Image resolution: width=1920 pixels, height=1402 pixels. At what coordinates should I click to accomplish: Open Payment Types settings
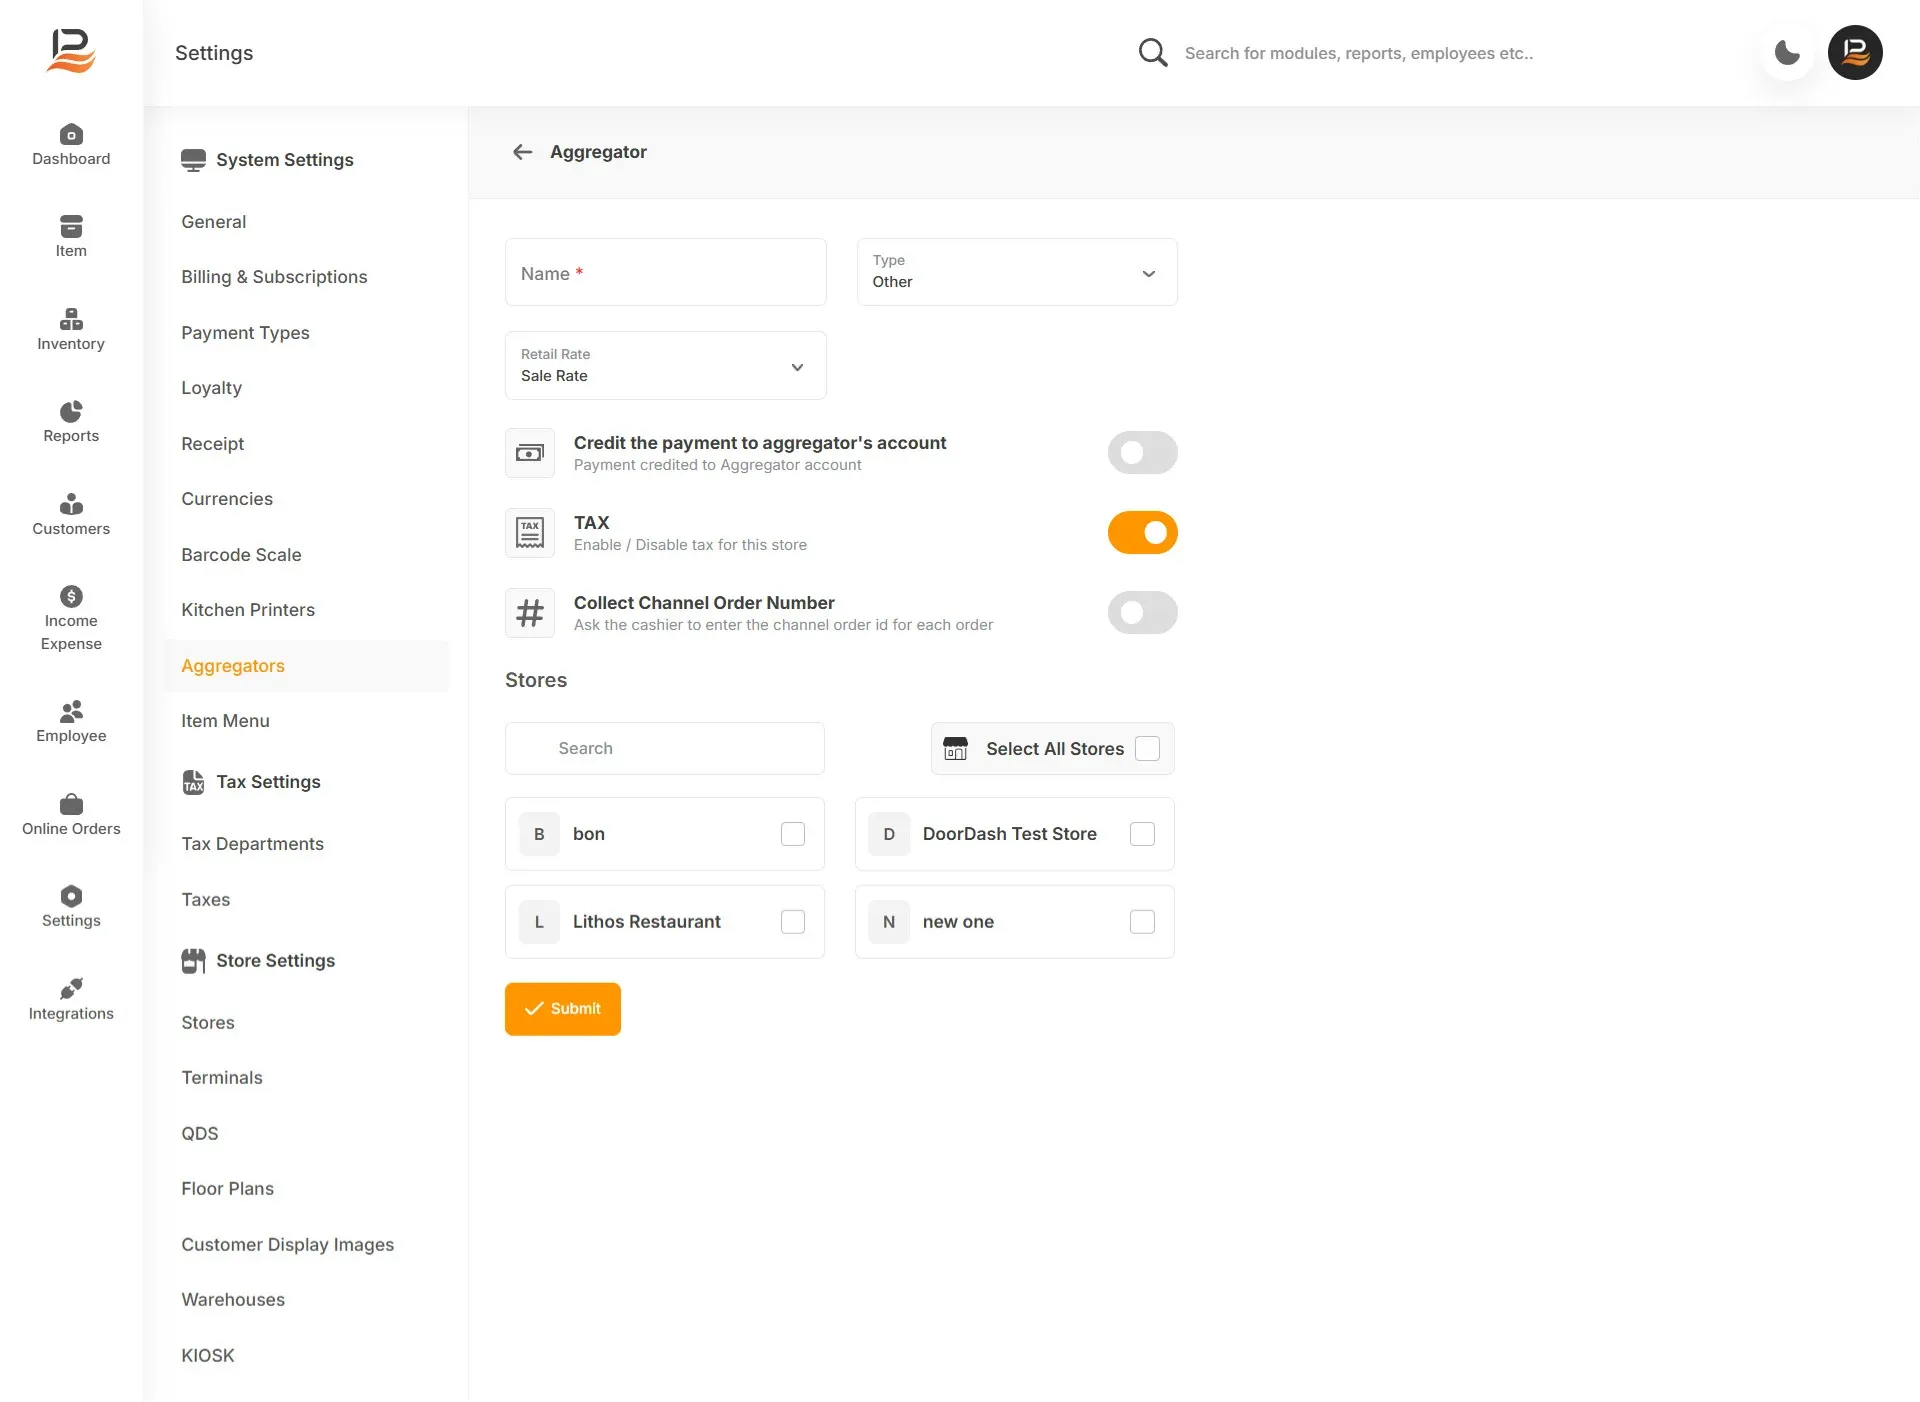pyautogui.click(x=245, y=333)
